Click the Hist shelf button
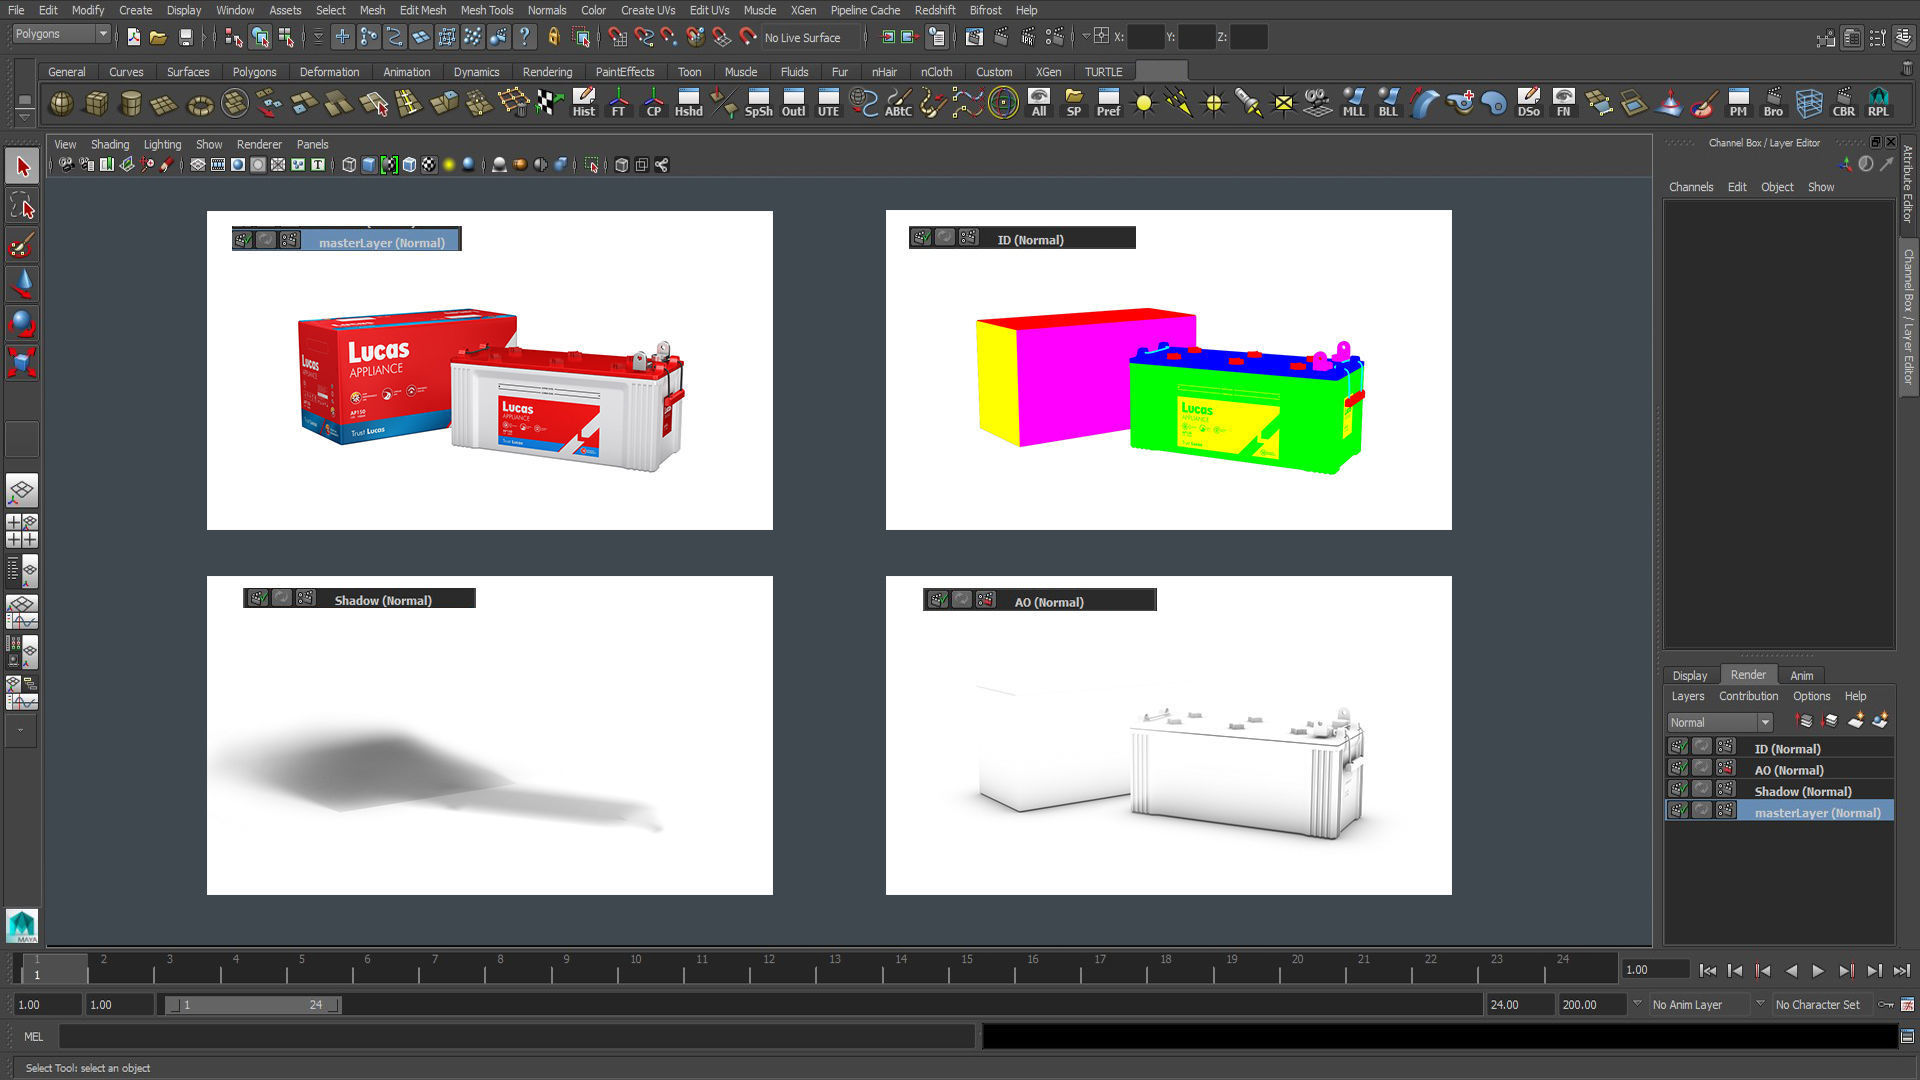The height and width of the screenshot is (1080, 1920). pos(583,103)
